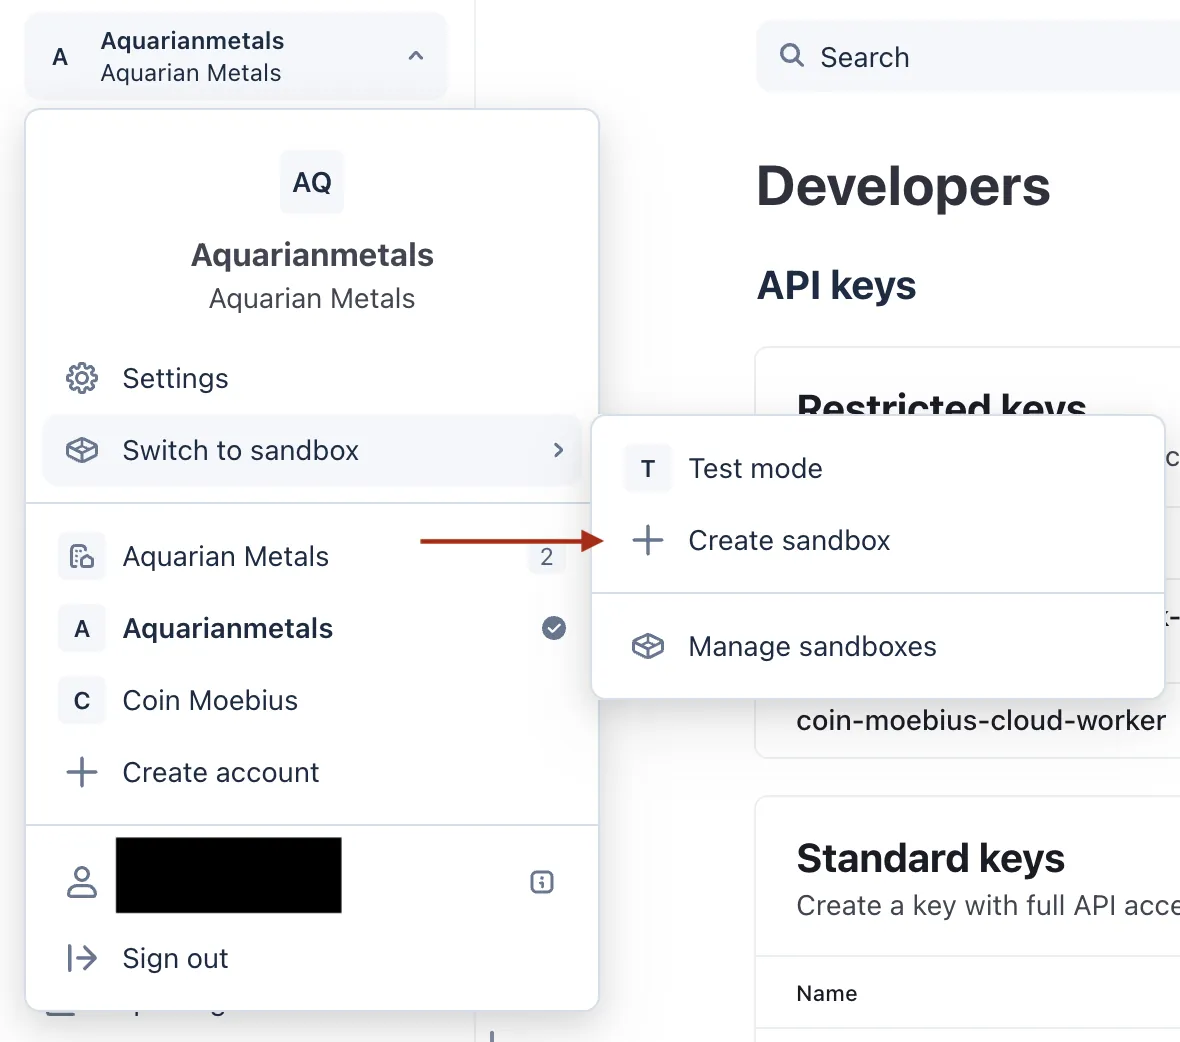
Task: Select Switch to sandbox menu item
Action: (312, 451)
